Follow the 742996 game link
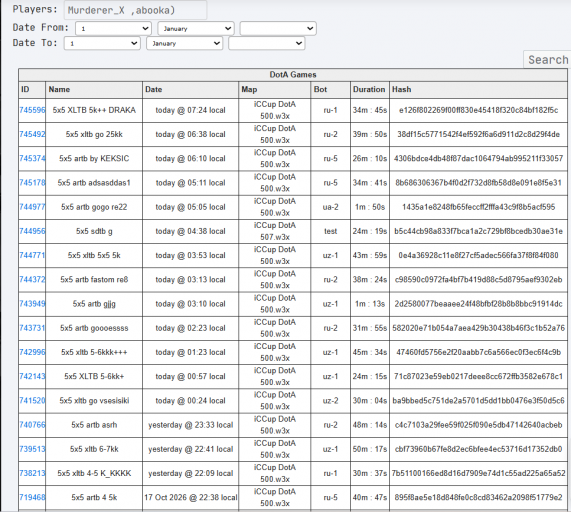The image size is (571, 512). [x=32, y=352]
